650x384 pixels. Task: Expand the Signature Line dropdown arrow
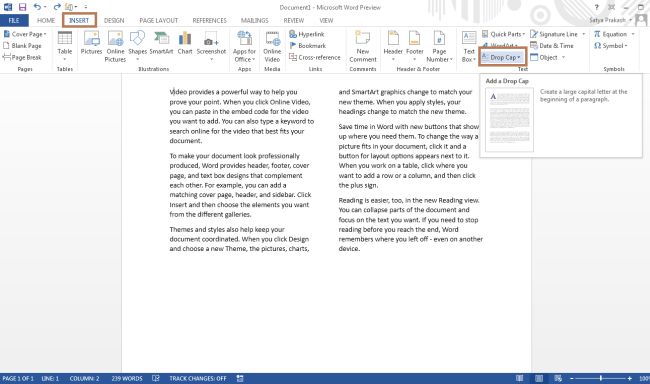[584, 34]
